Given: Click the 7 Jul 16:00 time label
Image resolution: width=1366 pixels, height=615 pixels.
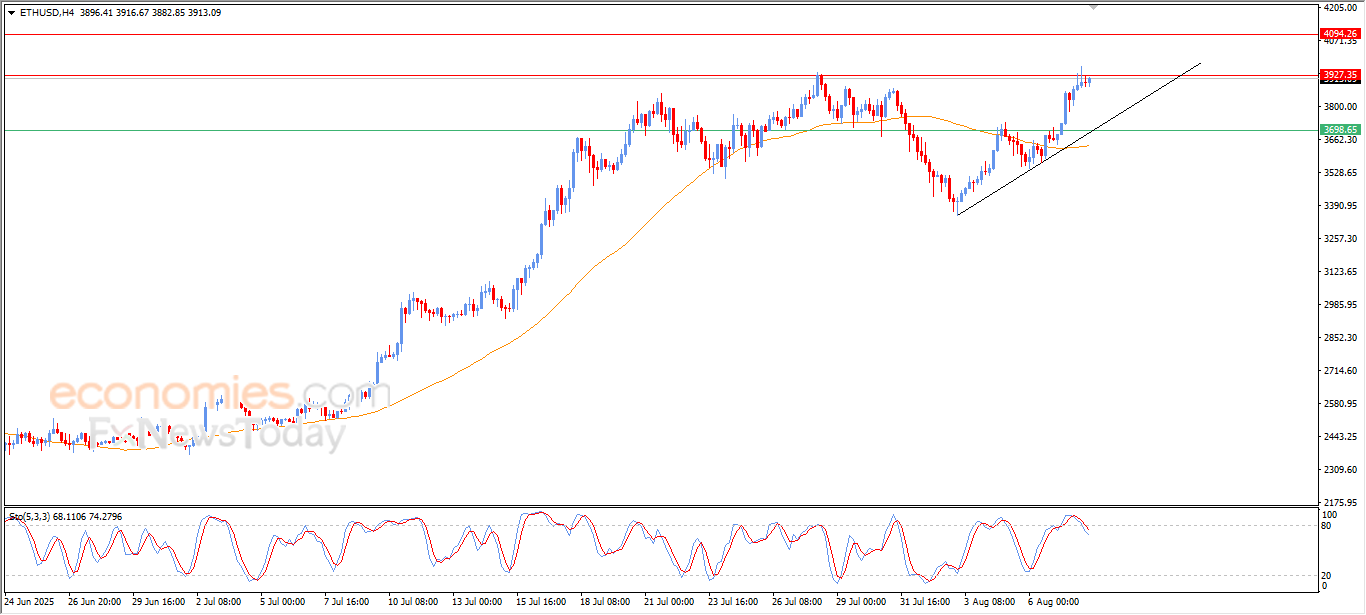Looking at the screenshot, I should tap(349, 603).
